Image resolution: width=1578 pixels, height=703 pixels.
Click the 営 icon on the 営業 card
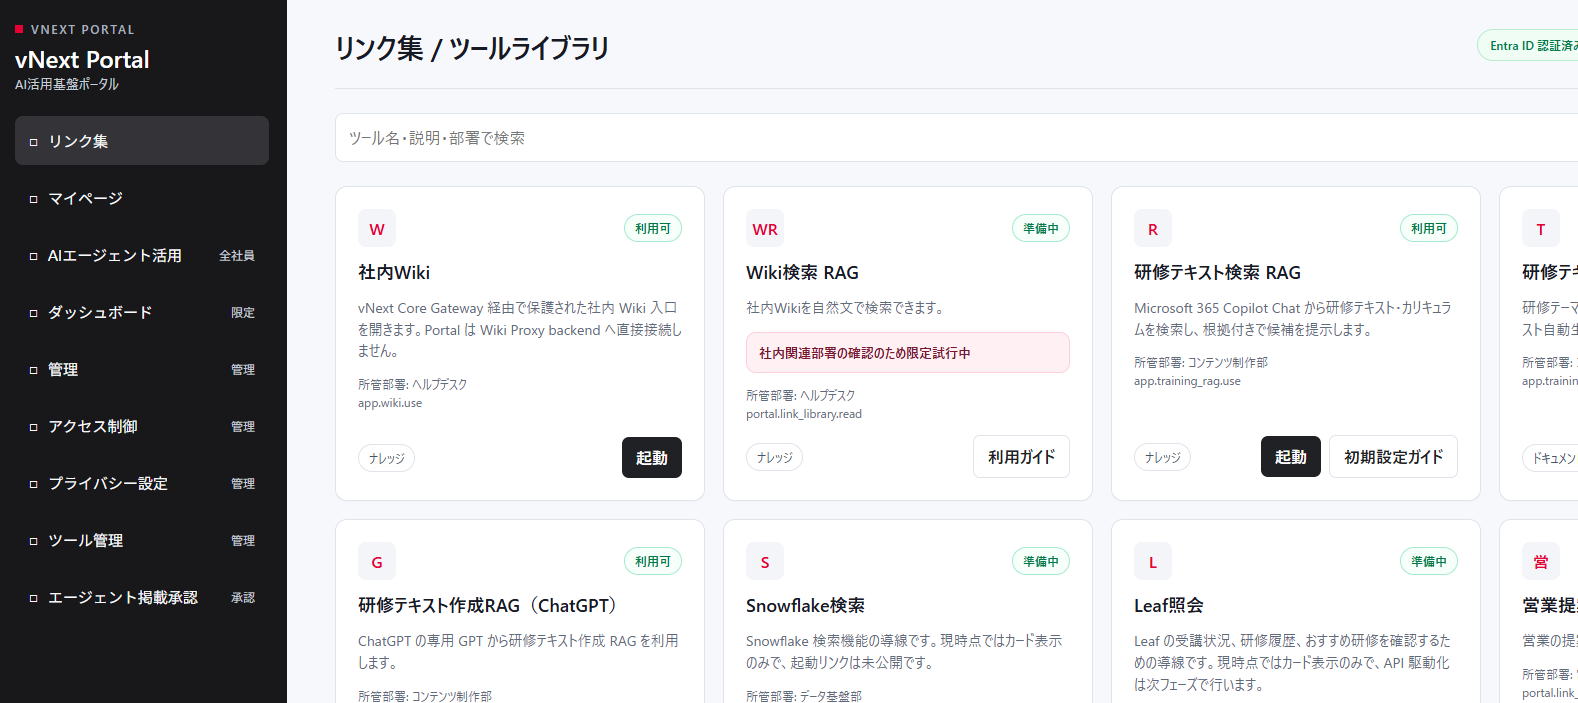[x=1541, y=562]
